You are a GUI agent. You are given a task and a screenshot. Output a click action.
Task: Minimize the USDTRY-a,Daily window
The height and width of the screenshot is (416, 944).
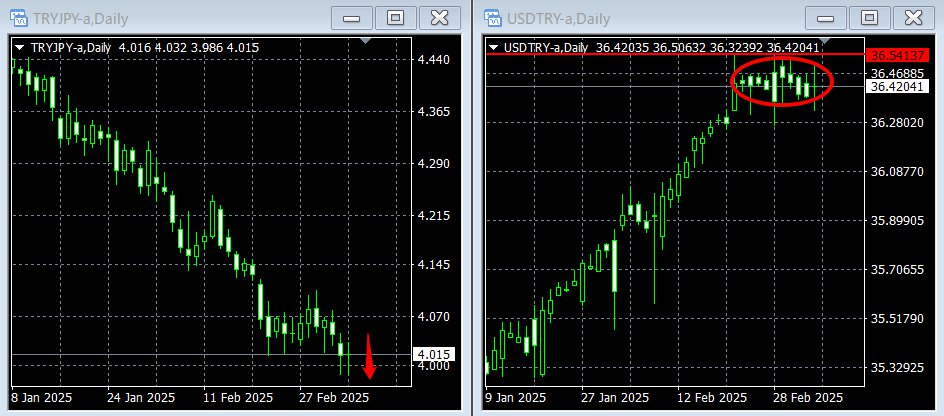click(825, 18)
